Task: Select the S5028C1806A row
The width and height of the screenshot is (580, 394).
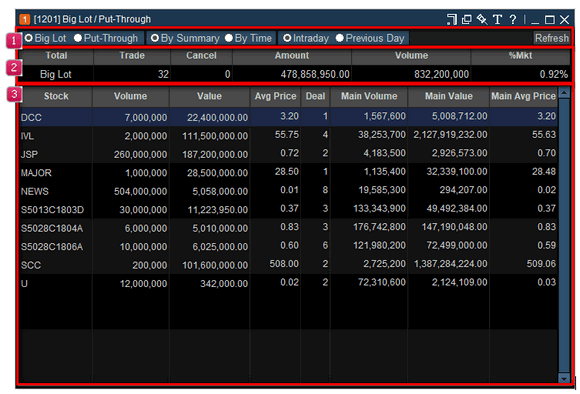Action: (x=289, y=246)
